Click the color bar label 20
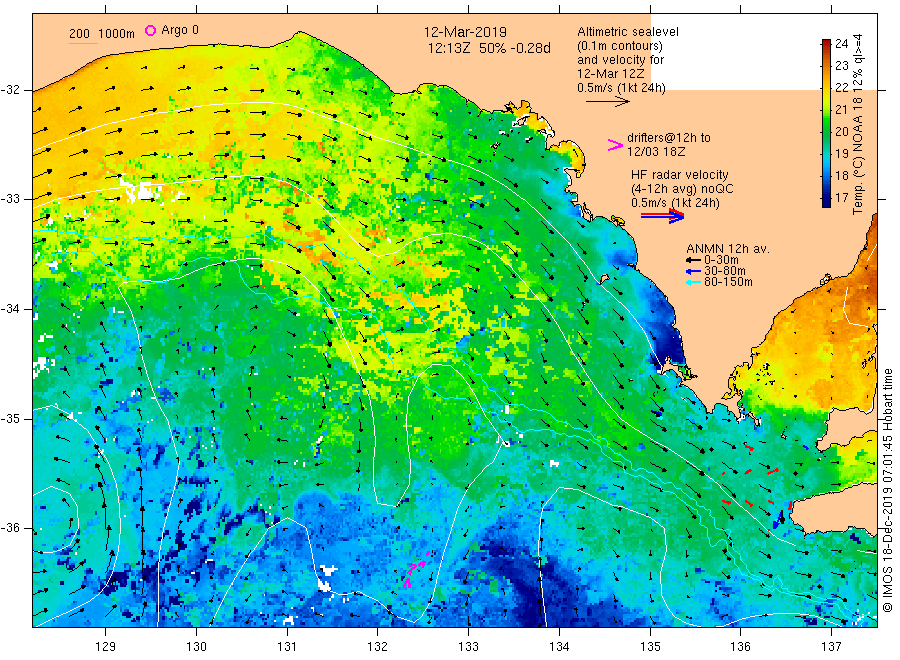Screen dimensions: 900x660 (x=841, y=131)
